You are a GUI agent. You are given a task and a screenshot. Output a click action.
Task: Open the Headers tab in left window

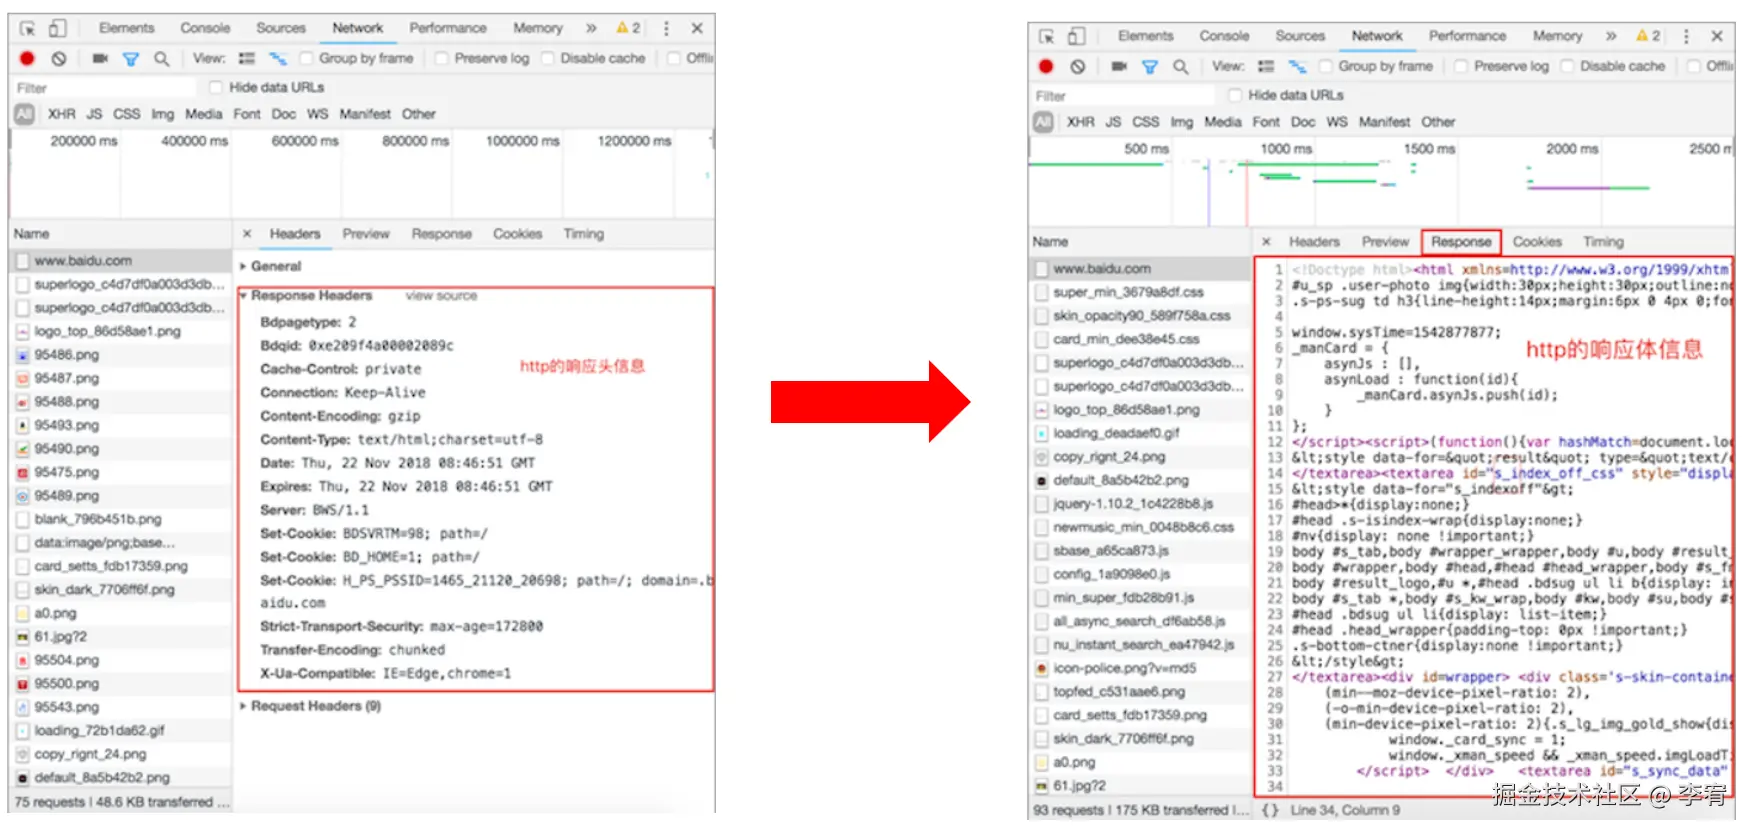pyautogui.click(x=295, y=233)
